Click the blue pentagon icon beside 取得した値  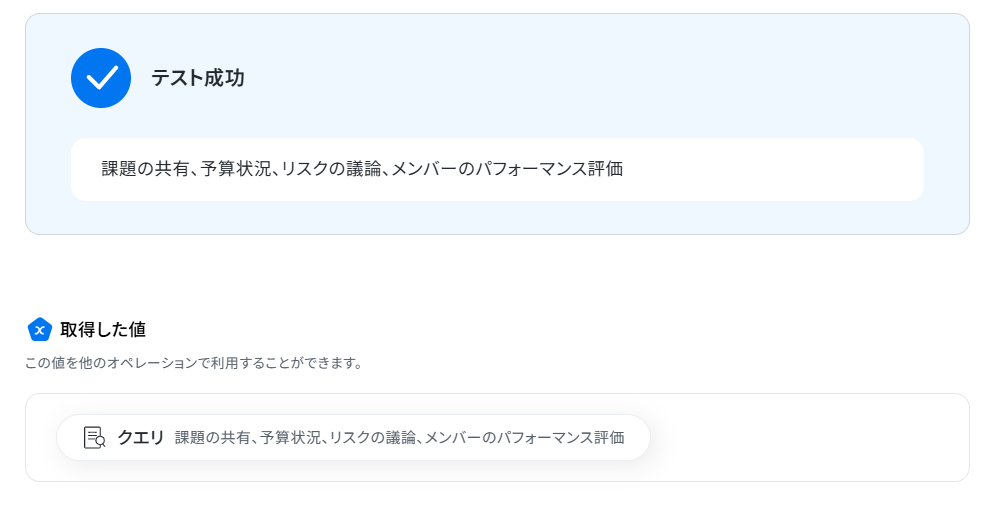tap(40, 330)
